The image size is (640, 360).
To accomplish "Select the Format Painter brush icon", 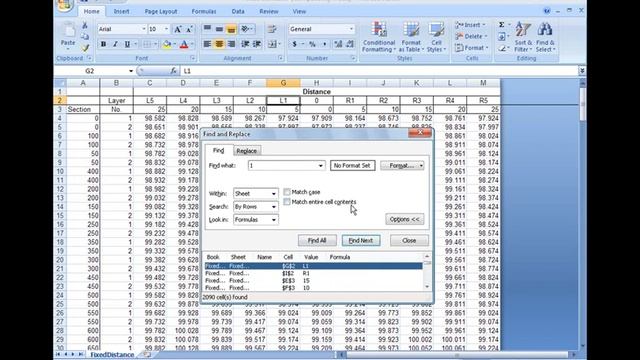I will (x=85, y=48).
